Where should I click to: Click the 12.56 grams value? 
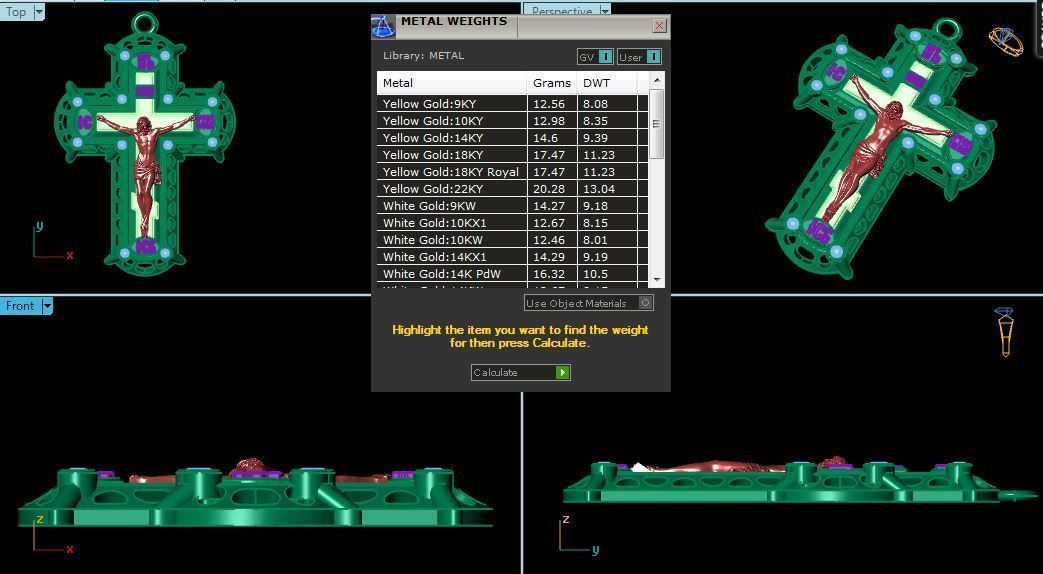pyautogui.click(x=549, y=104)
